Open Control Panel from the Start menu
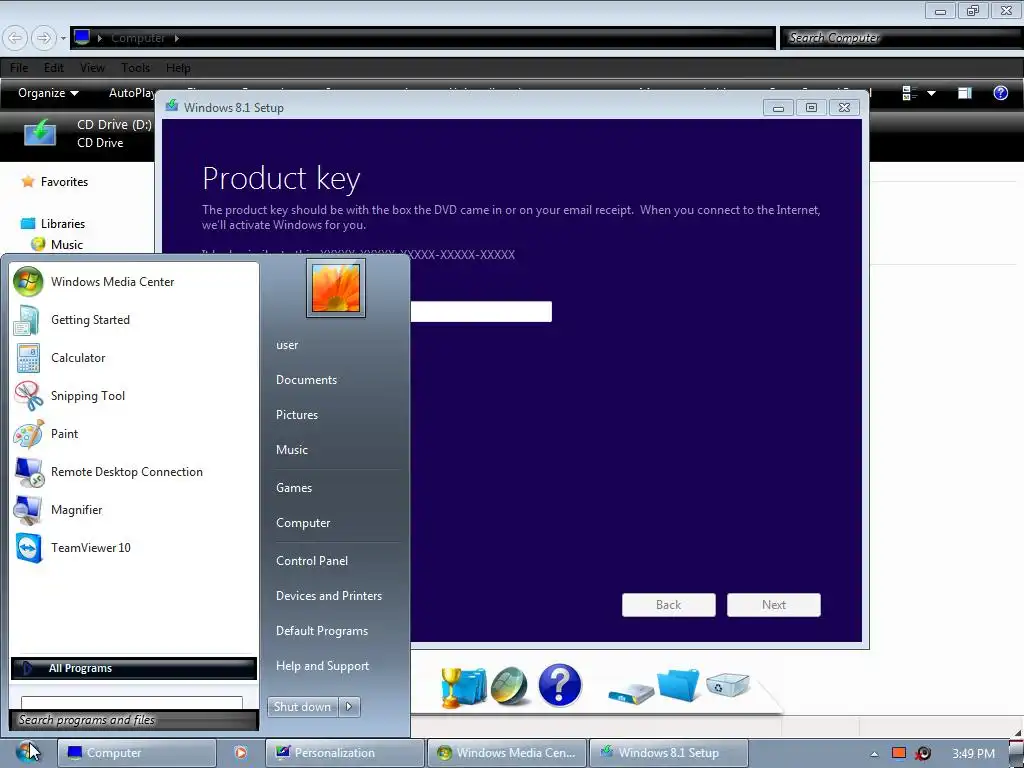Viewport: 1024px width, 768px height. point(312,561)
